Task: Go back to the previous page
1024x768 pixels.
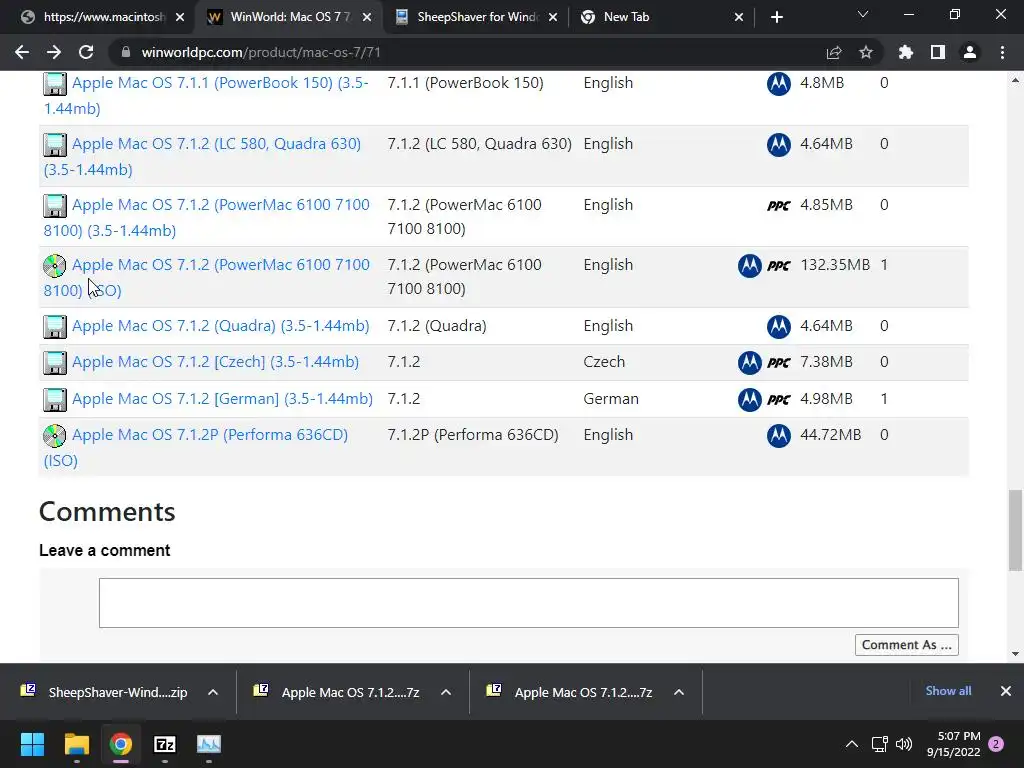Action: point(22,52)
